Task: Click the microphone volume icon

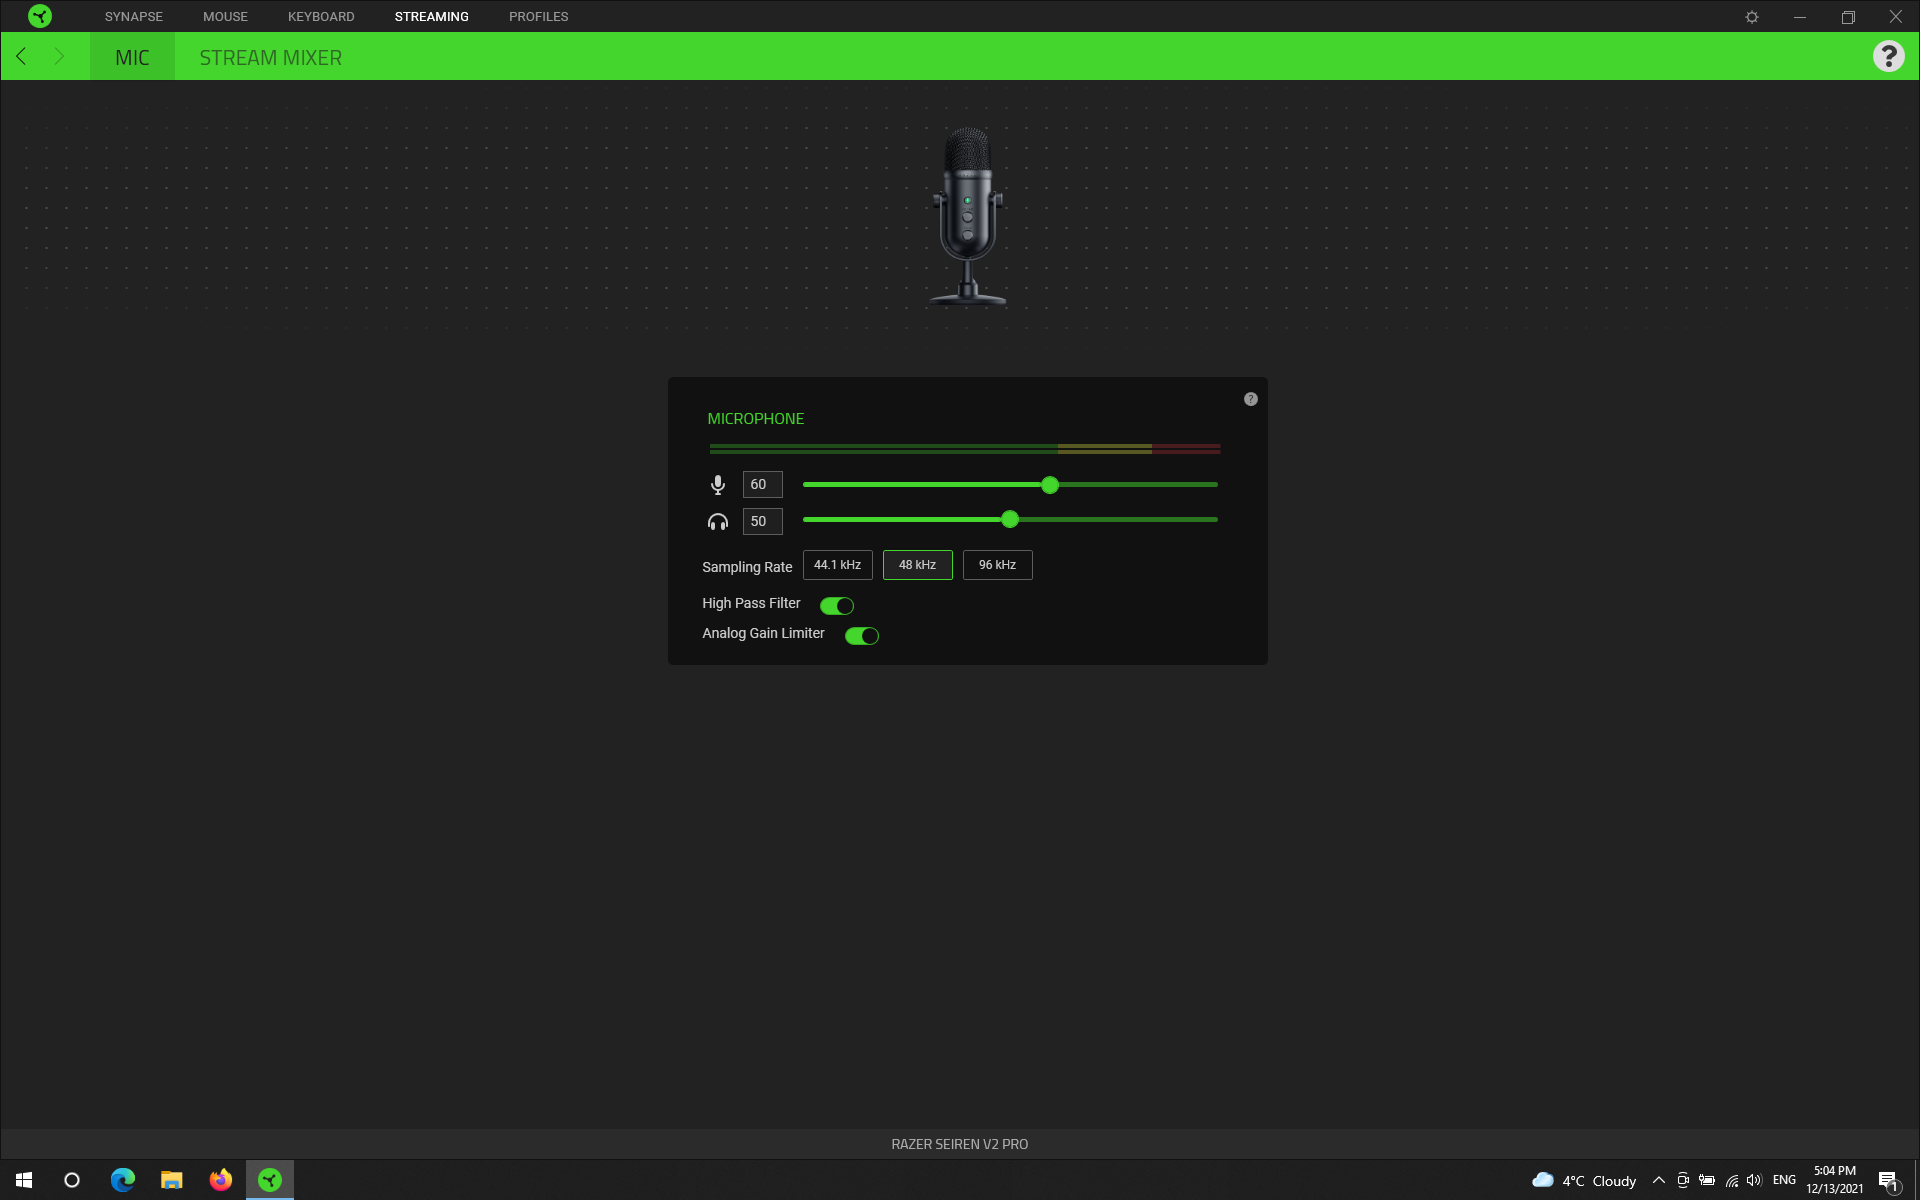Action: pos(717,485)
